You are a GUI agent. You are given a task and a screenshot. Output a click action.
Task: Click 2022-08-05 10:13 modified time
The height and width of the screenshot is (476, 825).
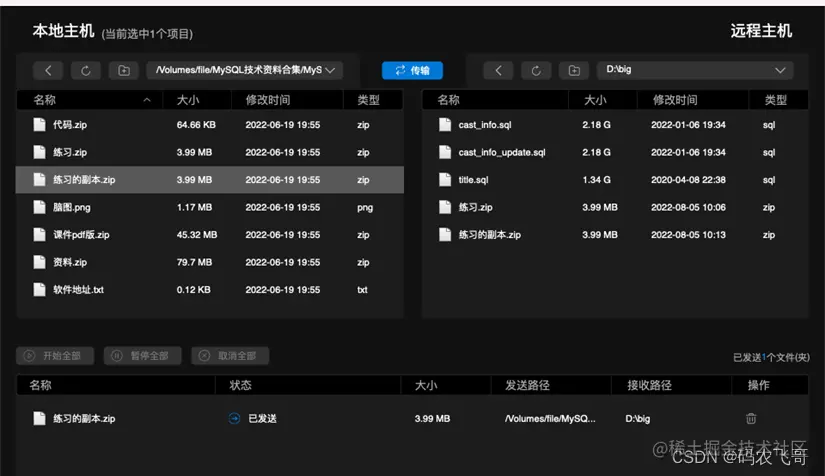click(688, 235)
